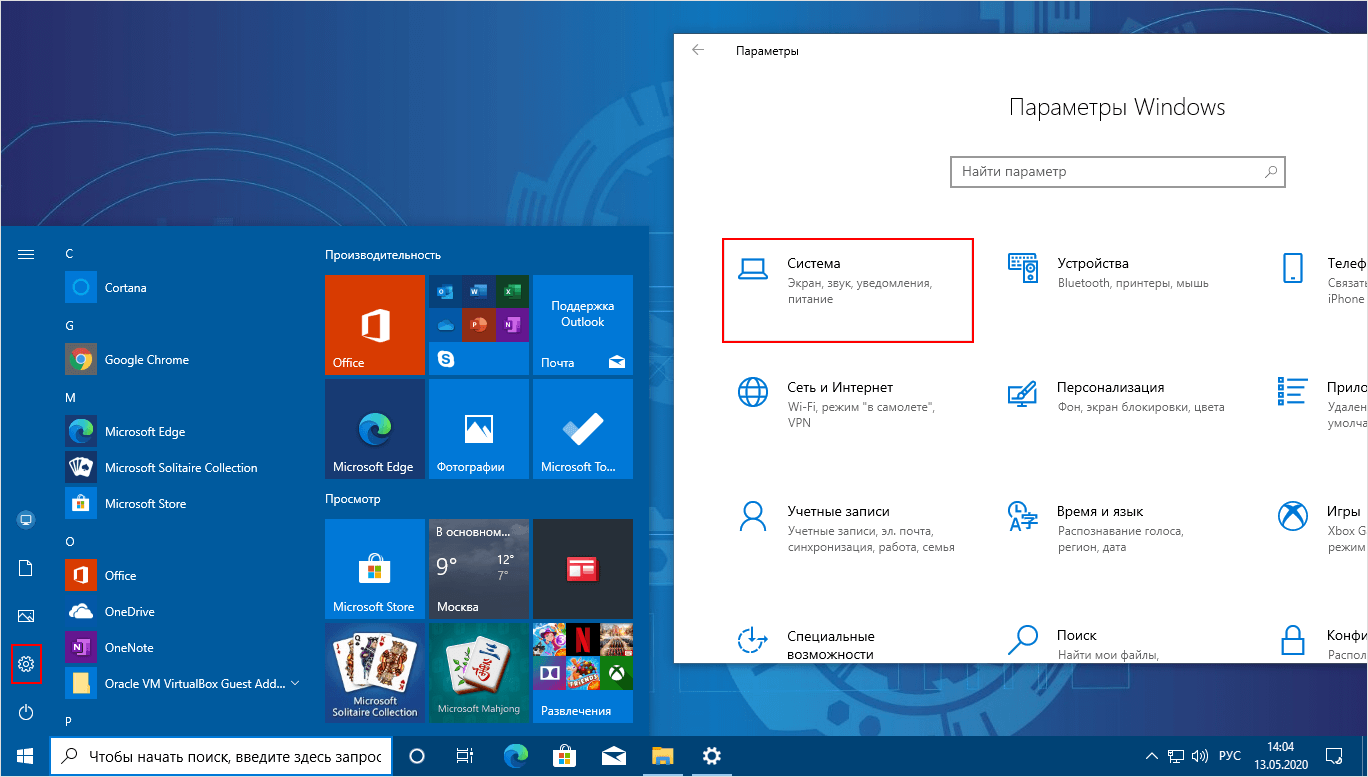Launch Cortana from the app list

coord(185,288)
